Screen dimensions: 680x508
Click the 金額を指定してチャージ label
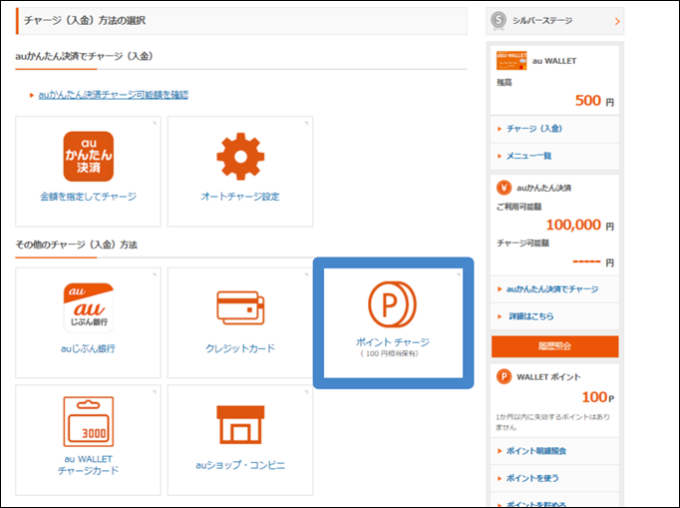point(88,197)
